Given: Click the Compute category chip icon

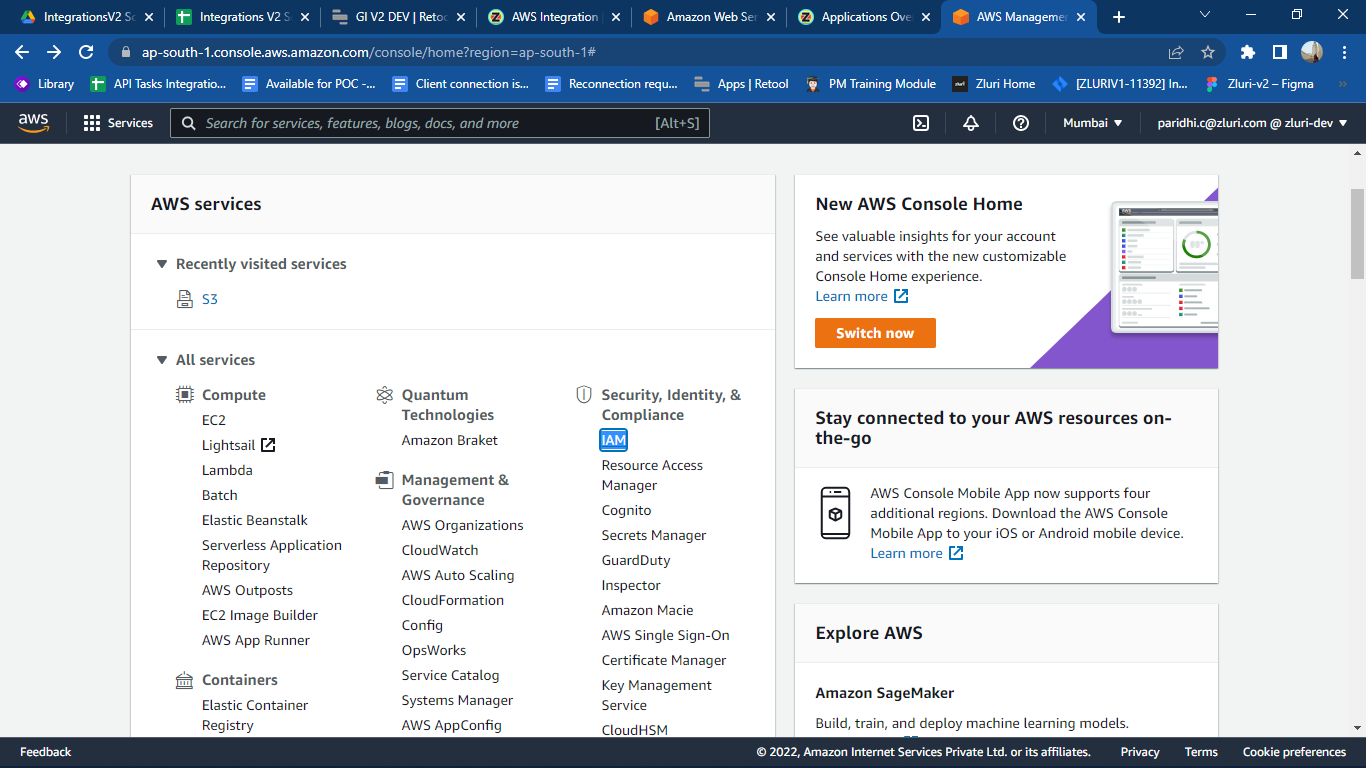Looking at the screenshot, I should [x=185, y=395].
